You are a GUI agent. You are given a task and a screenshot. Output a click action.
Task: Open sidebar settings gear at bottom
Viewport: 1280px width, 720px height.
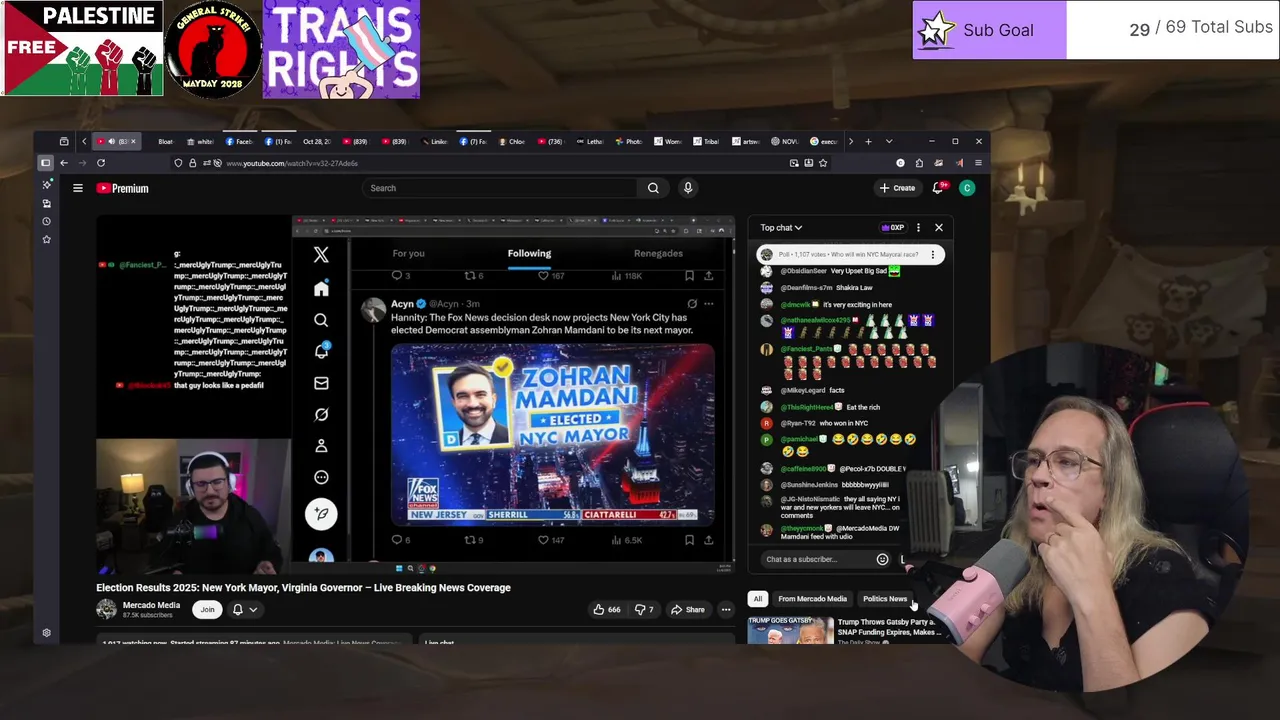[x=46, y=633]
